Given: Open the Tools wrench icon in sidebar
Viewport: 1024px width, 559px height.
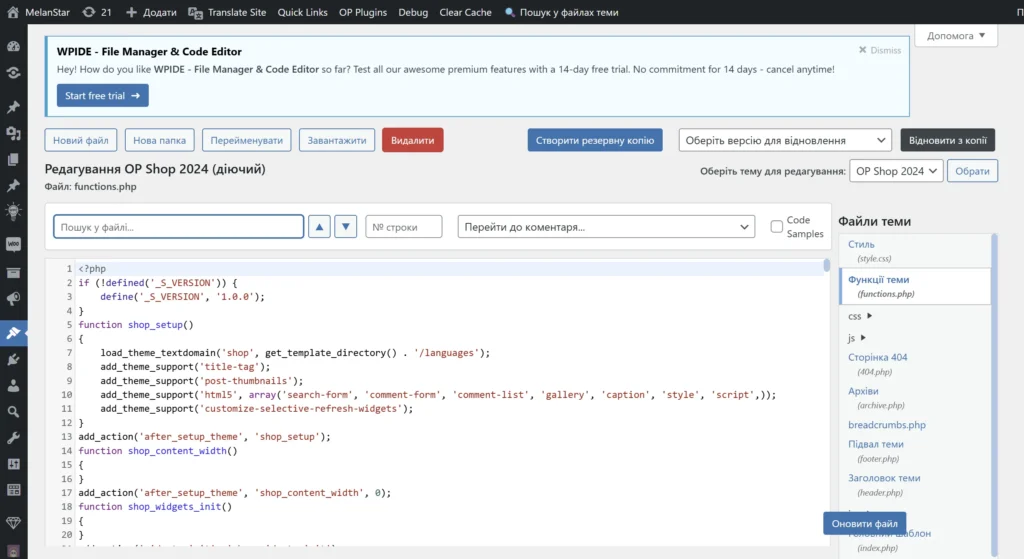Looking at the screenshot, I should click(x=13, y=438).
